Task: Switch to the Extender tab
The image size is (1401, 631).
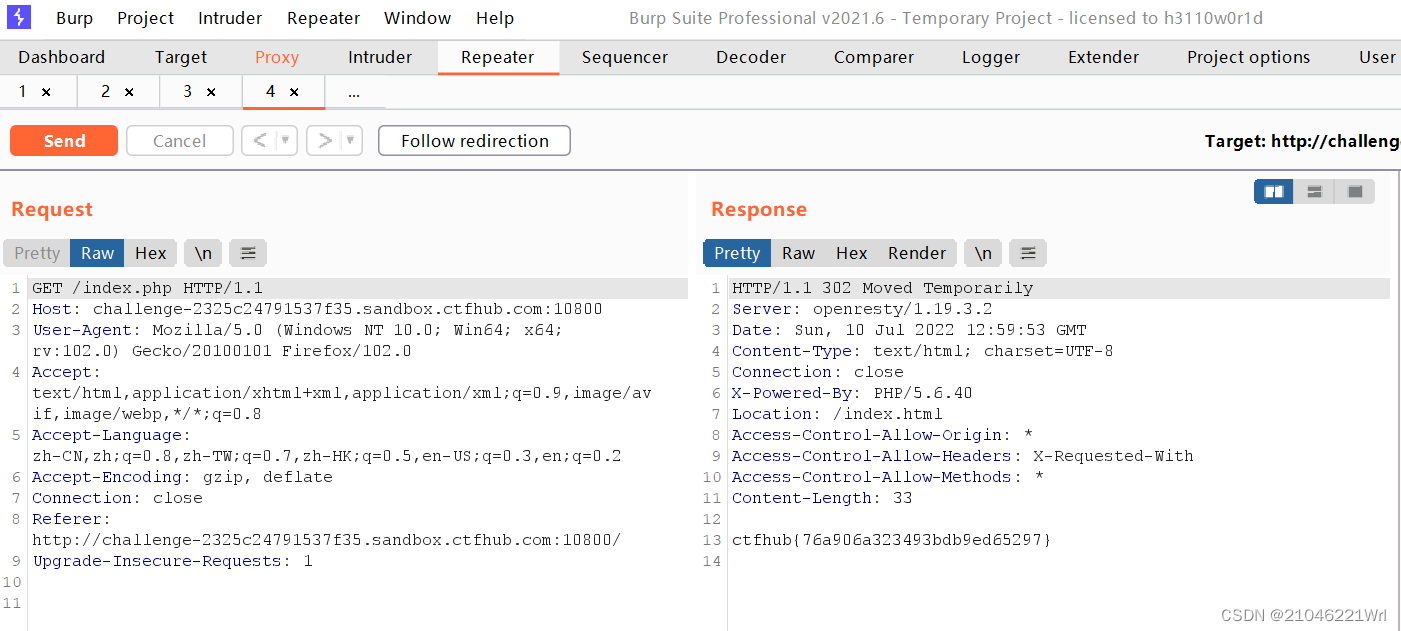Action: (1104, 57)
